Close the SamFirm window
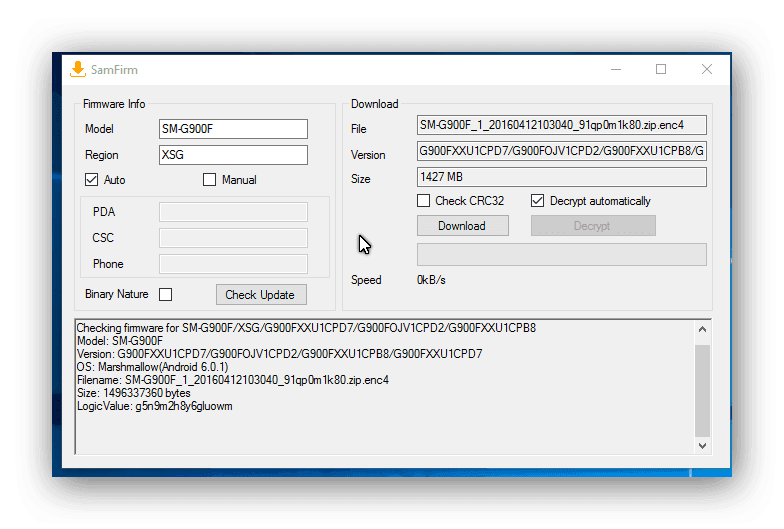 (706, 70)
